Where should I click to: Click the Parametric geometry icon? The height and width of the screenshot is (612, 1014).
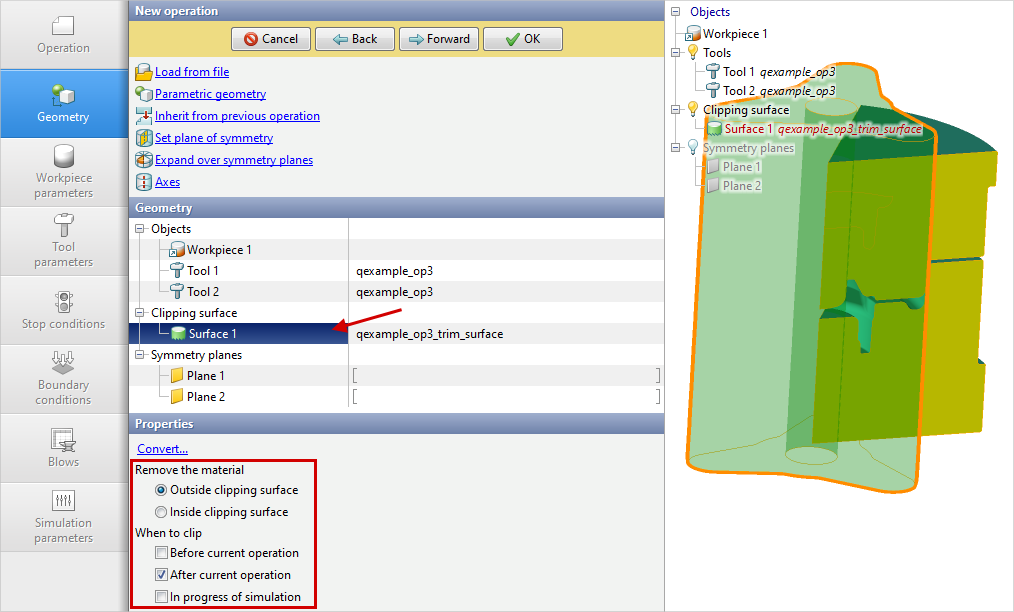143,94
